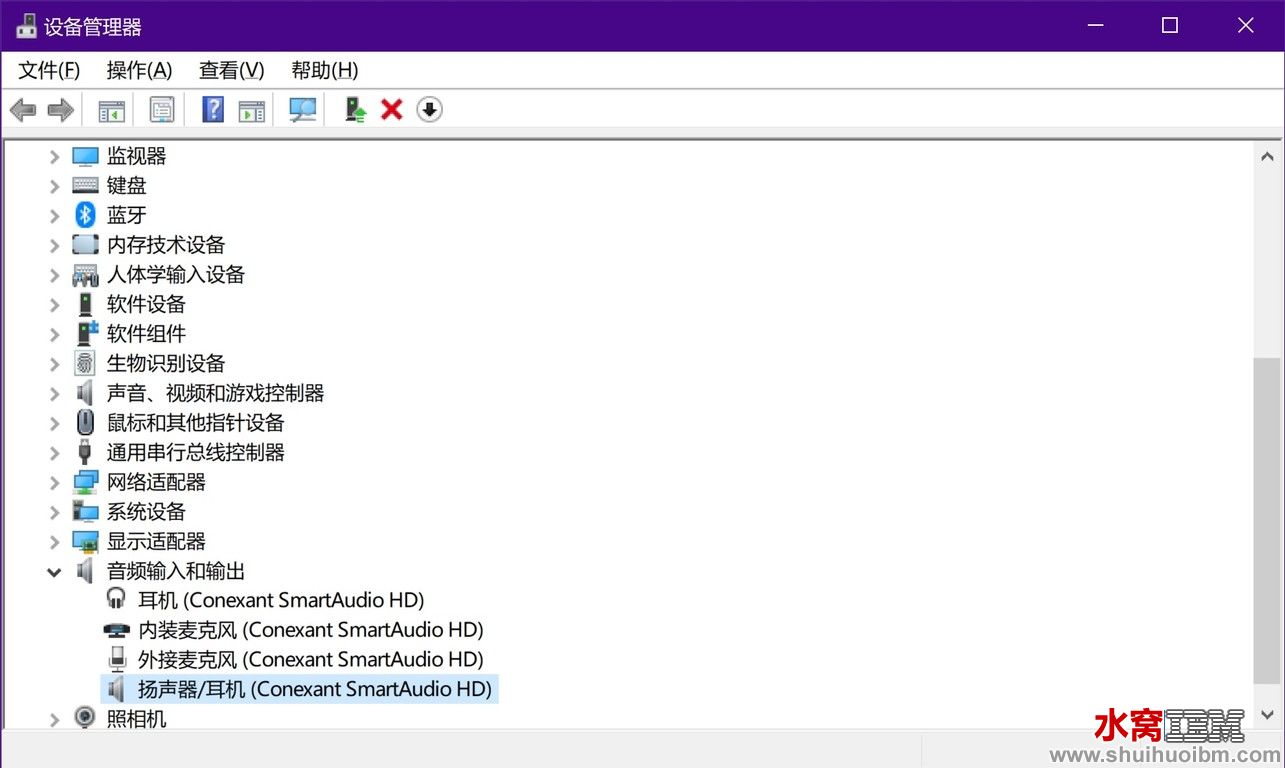Select 耳机 (Conexant SmartAudio HD) device
This screenshot has width=1285, height=768.
point(281,600)
